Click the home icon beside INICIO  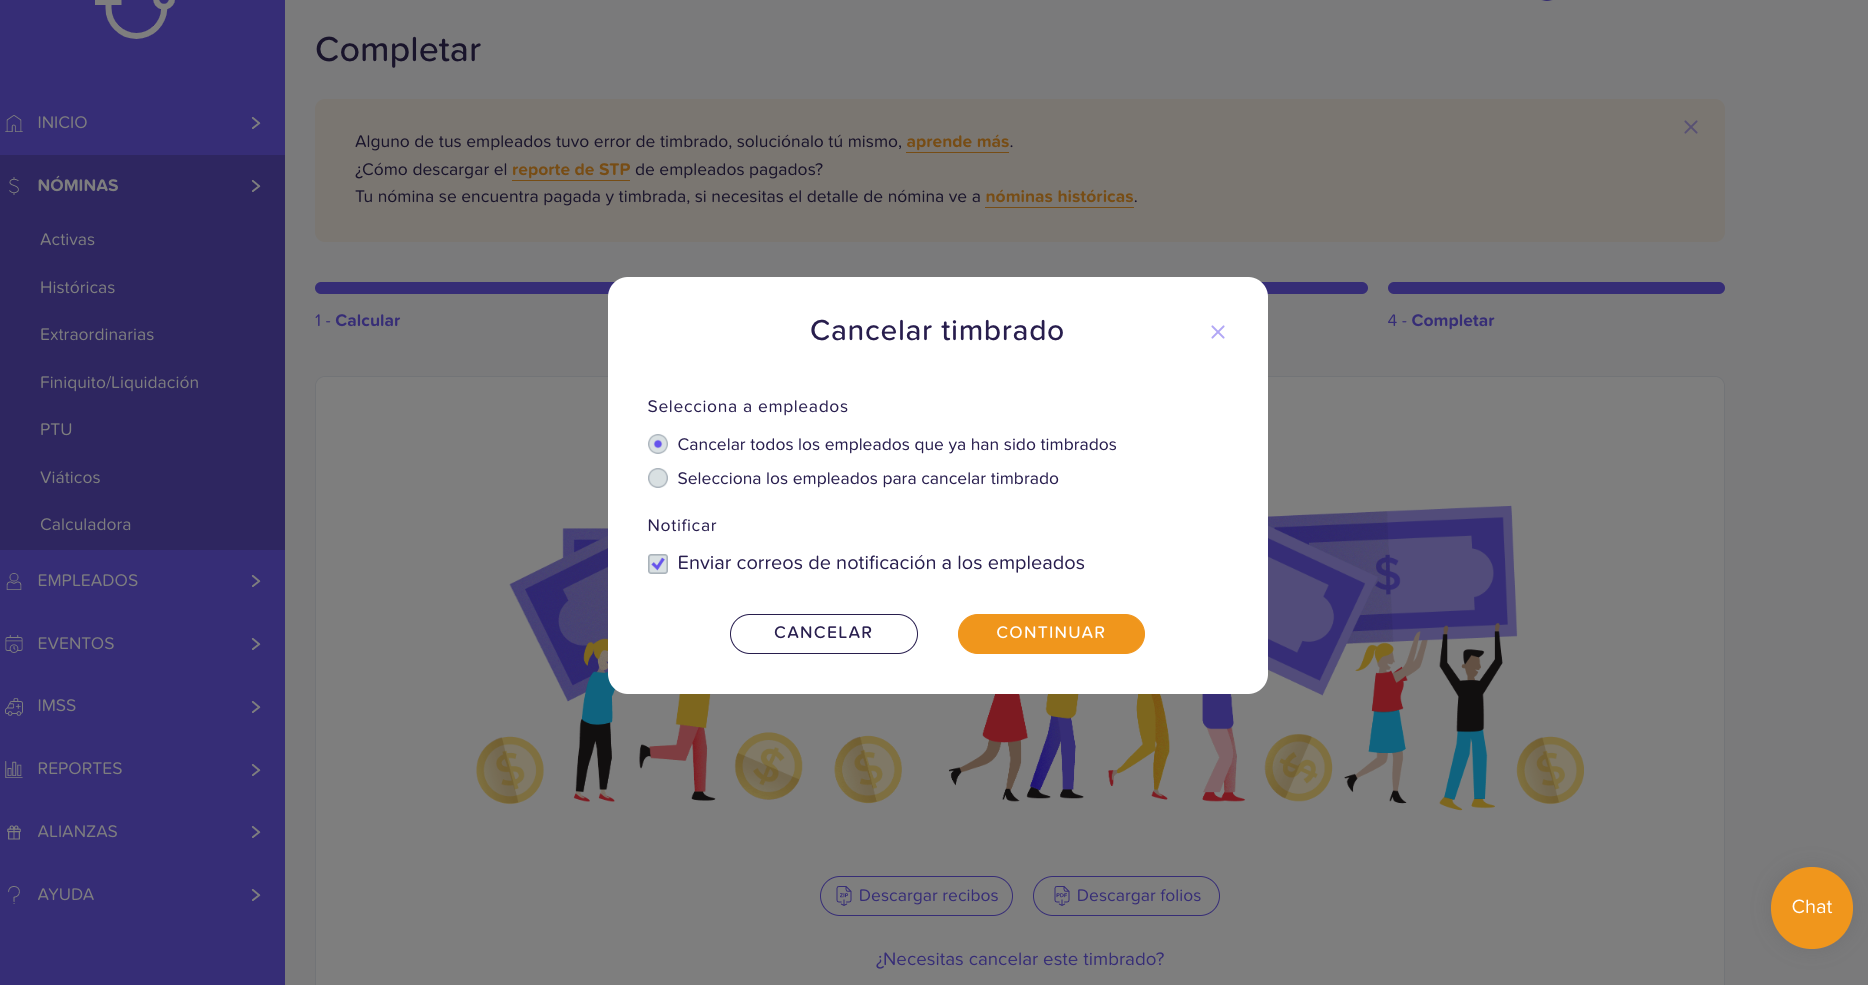(x=14, y=123)
